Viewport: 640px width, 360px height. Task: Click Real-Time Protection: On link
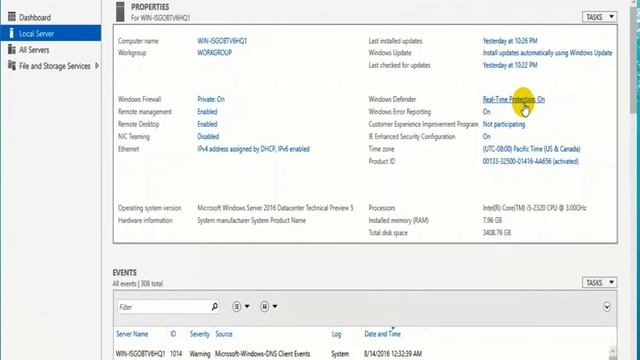pyautogui.click(x=513, y=99)
